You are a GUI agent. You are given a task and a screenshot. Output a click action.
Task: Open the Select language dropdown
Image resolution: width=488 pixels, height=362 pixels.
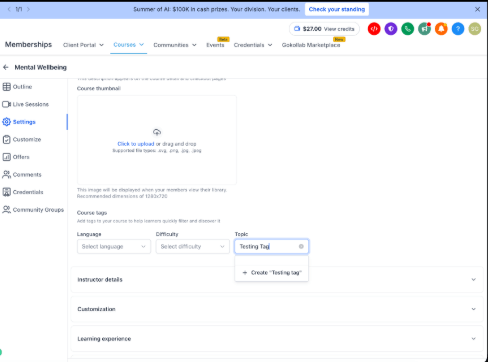click(x=114, y=247)
